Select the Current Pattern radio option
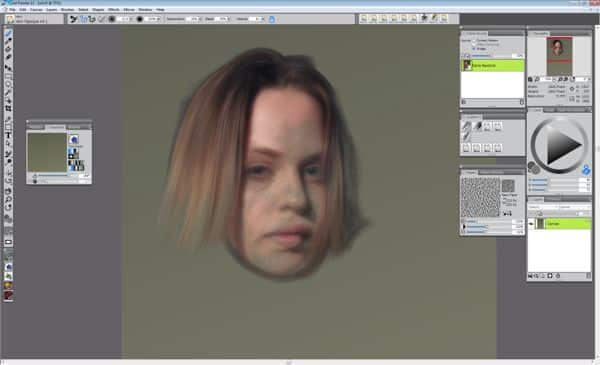 pyautogui.click(x=474, y=40)
